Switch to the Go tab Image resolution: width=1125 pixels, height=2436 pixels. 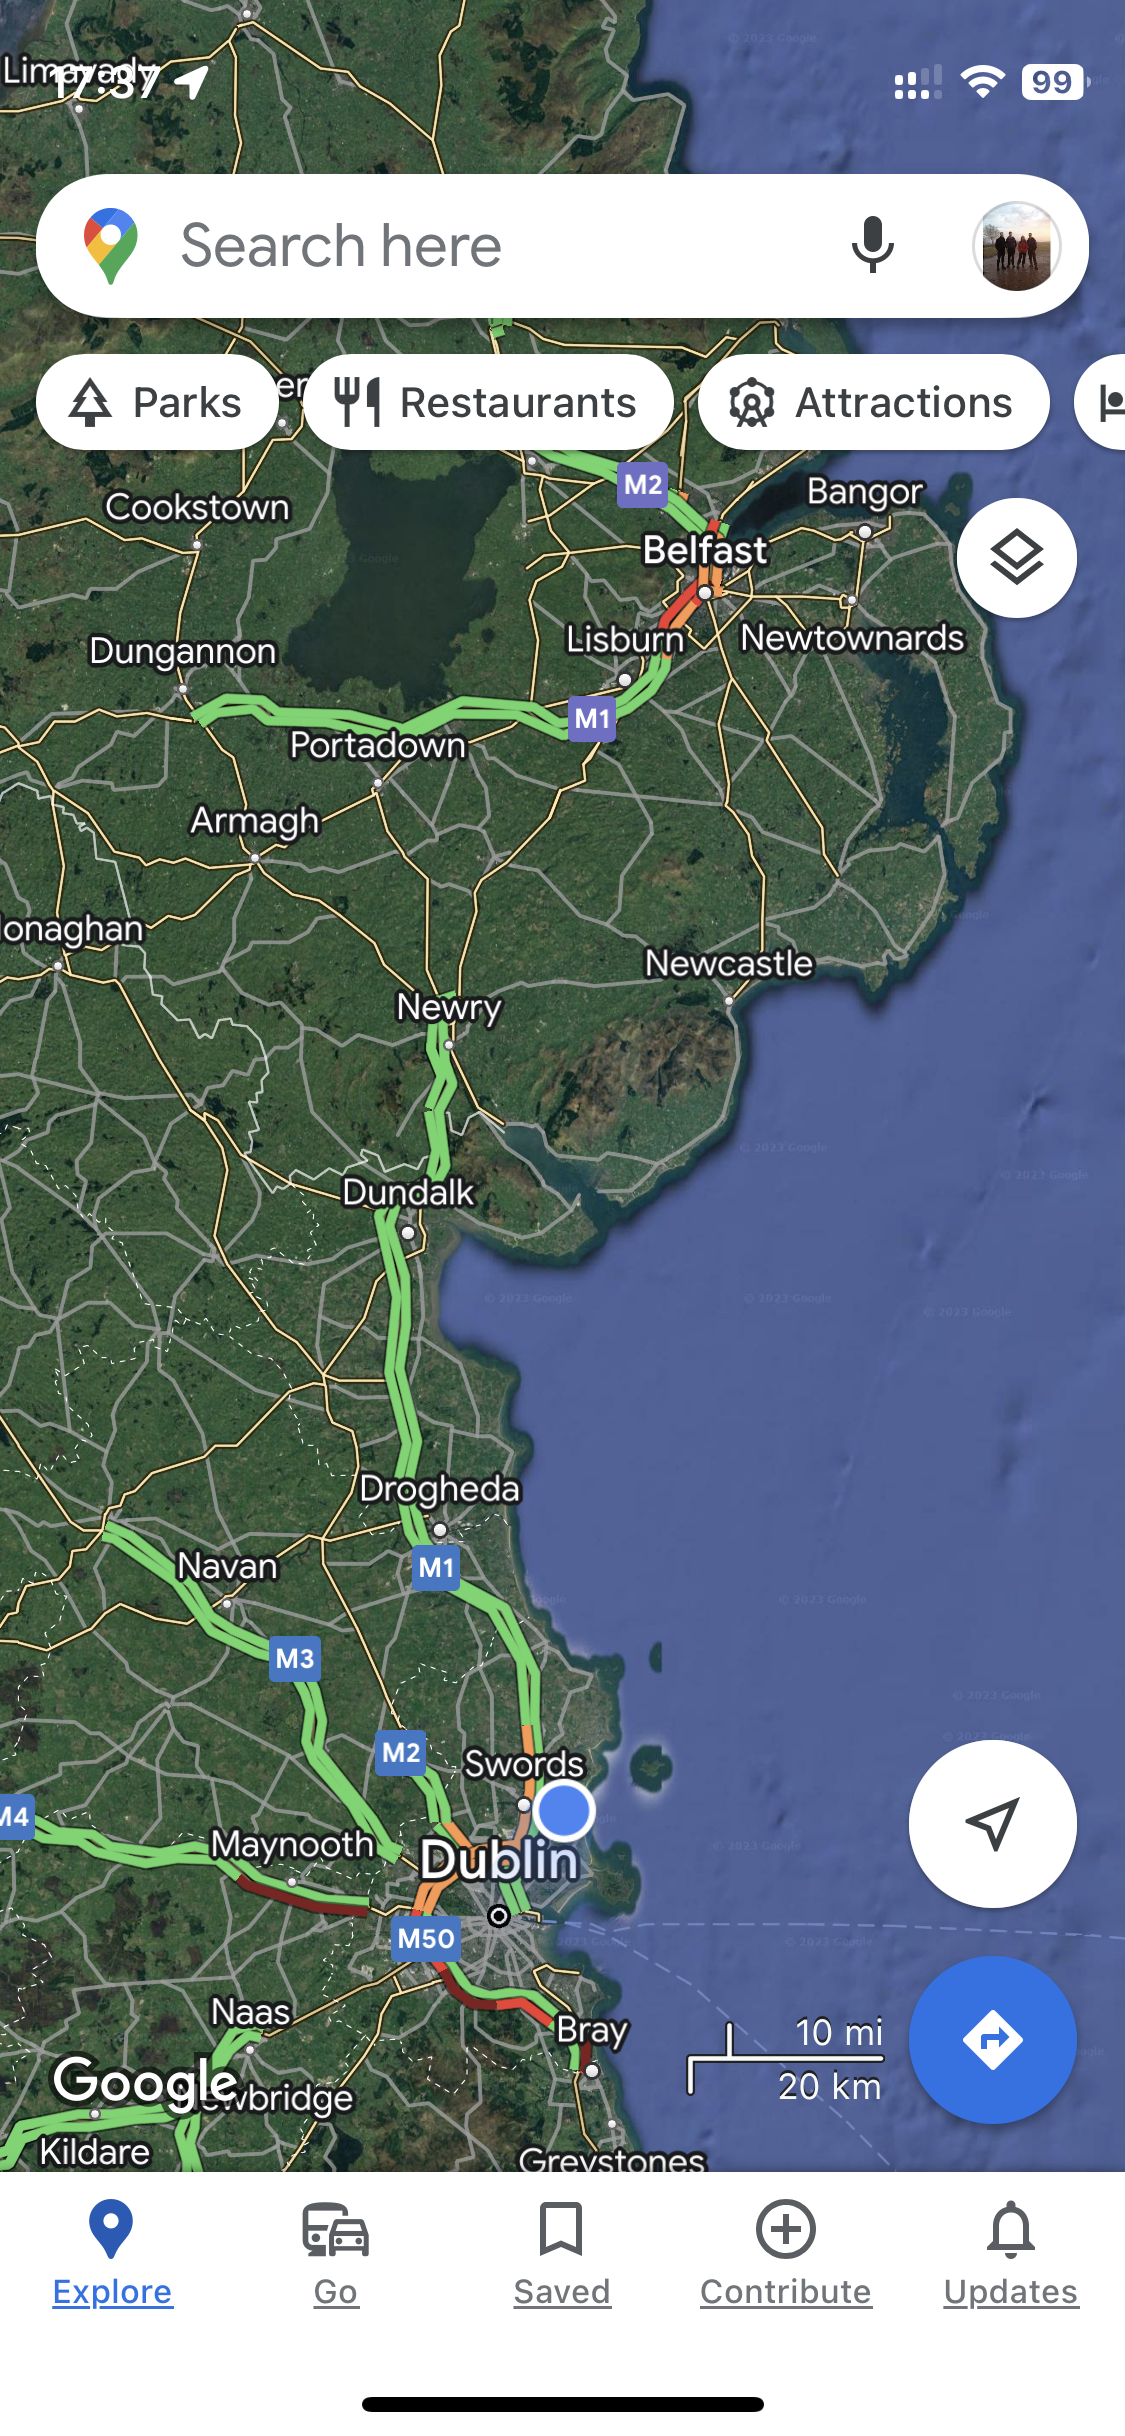tap(336, 2255)
